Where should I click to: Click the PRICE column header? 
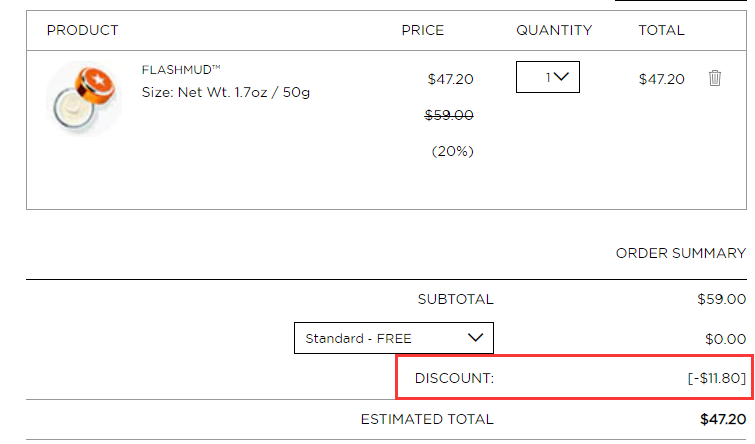423,30
